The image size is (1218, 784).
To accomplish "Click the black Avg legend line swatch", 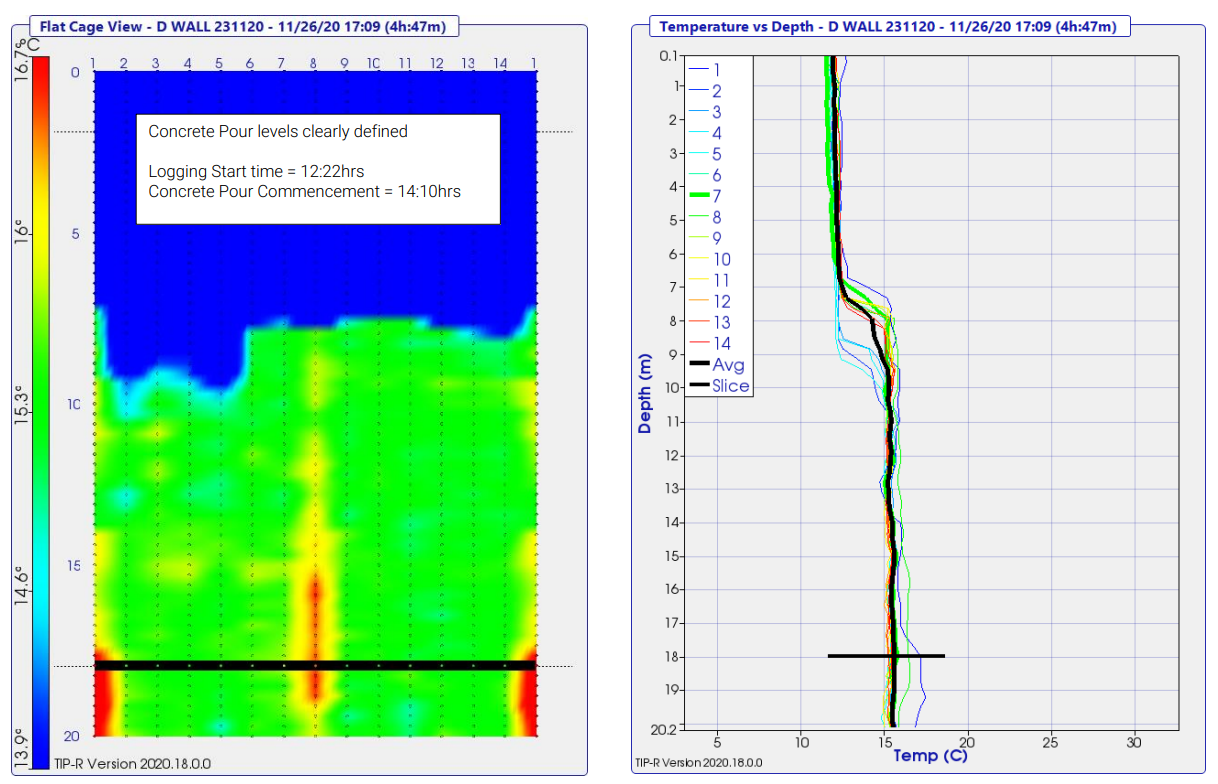I will pos(698,365).
